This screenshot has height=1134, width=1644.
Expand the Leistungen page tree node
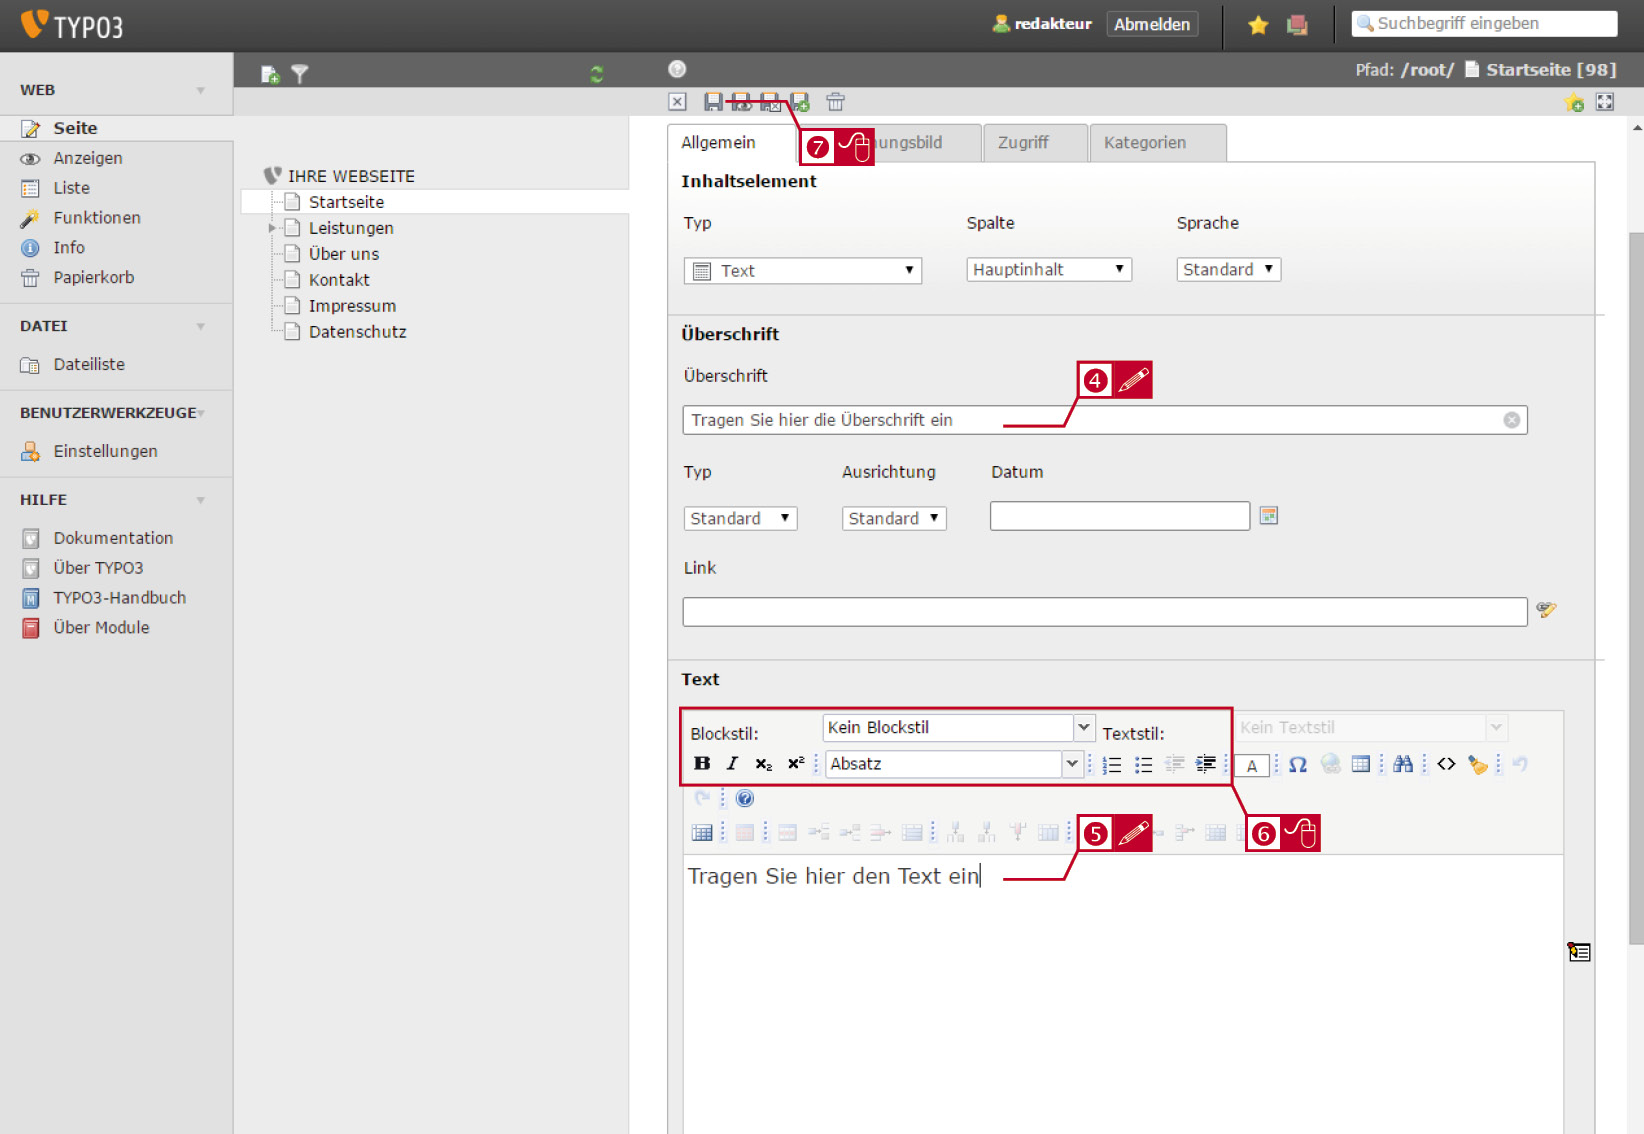pos(272,228)
